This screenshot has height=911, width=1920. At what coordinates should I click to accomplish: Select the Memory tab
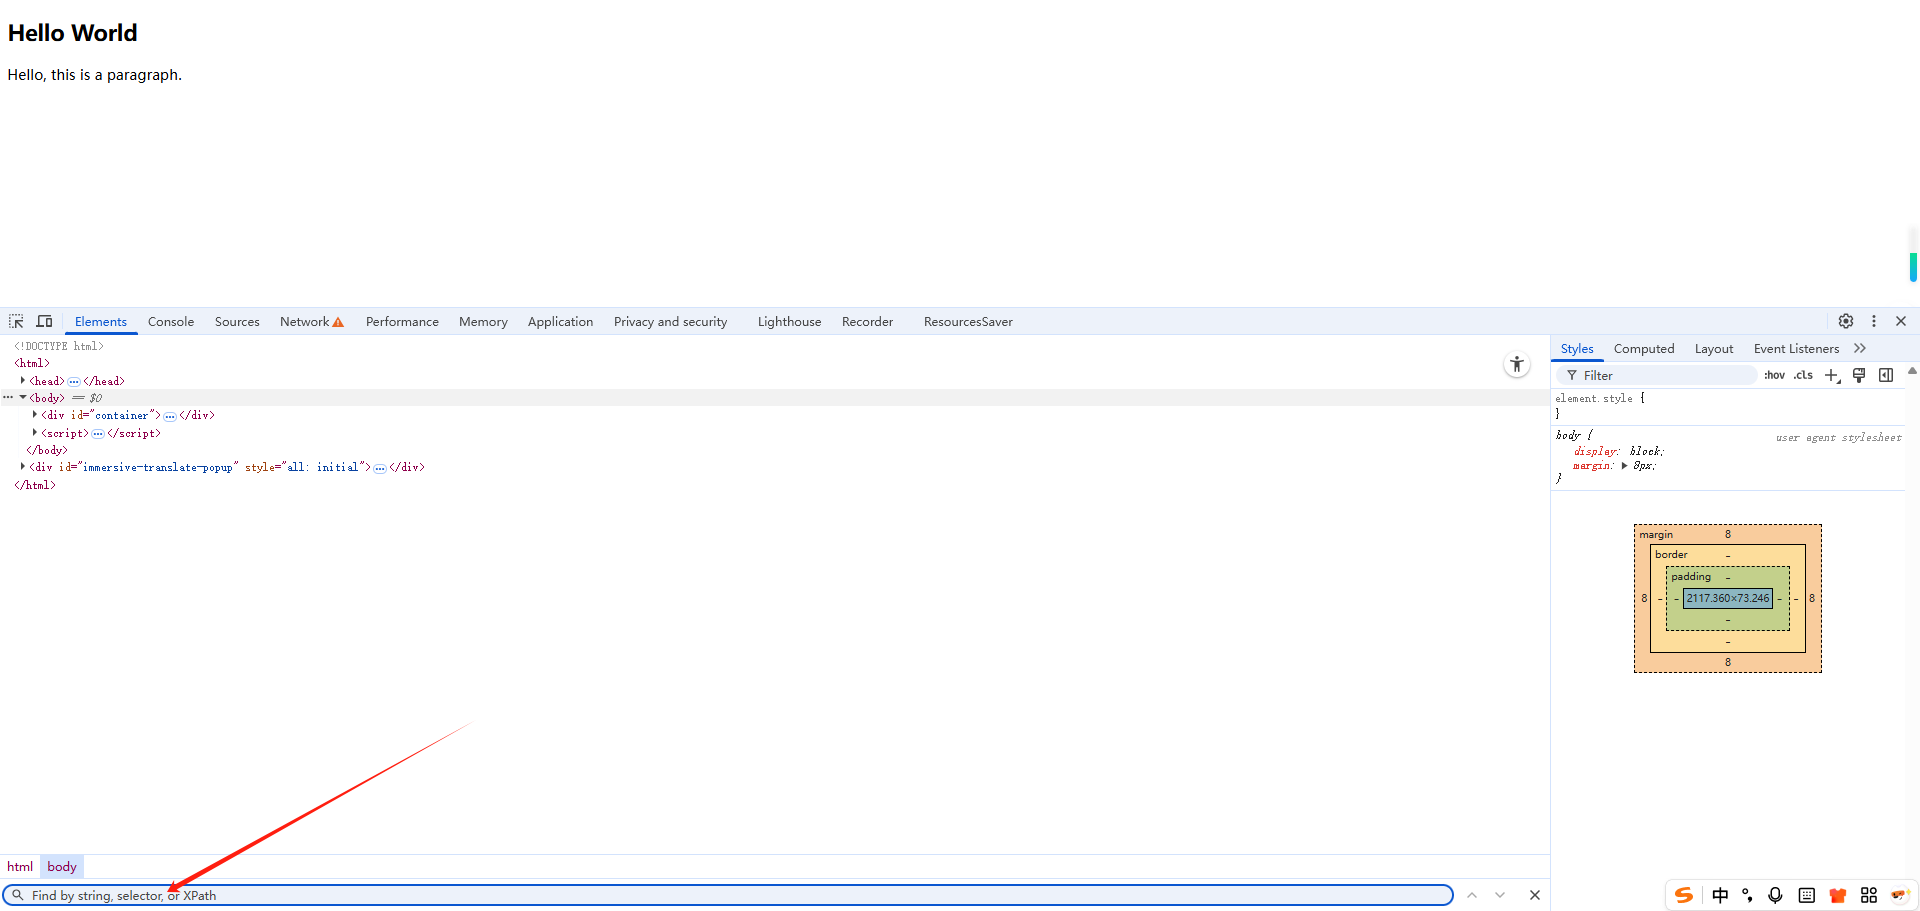(483, 321)
